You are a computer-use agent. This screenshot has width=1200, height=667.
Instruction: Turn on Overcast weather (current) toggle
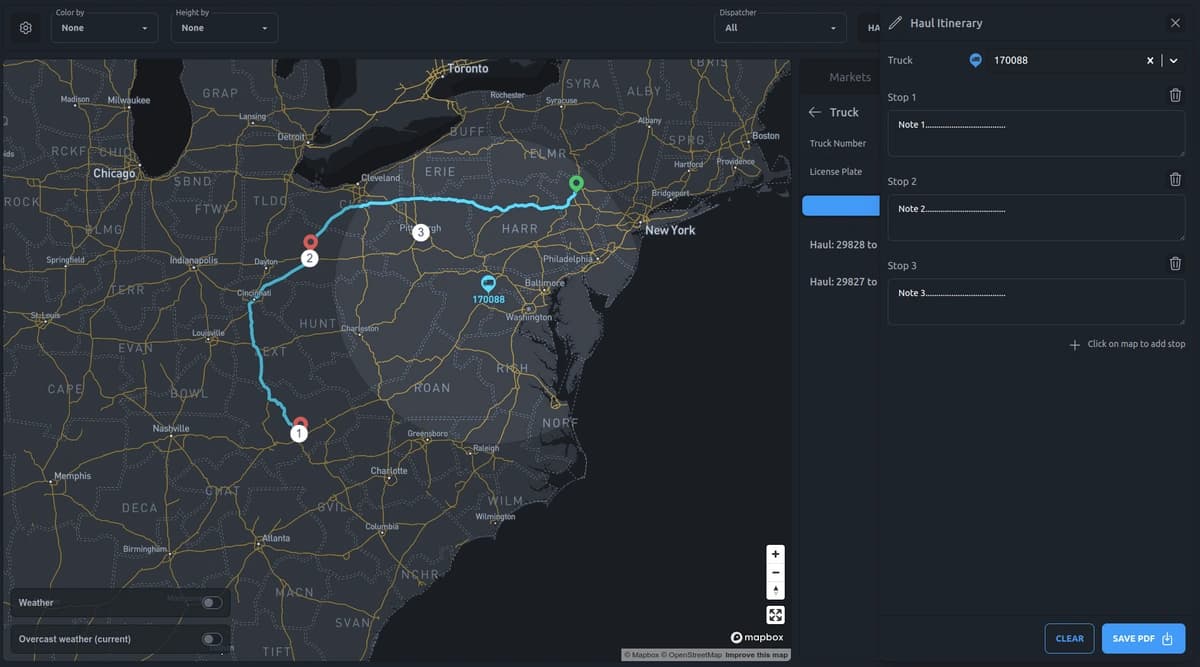pos(211,639)
